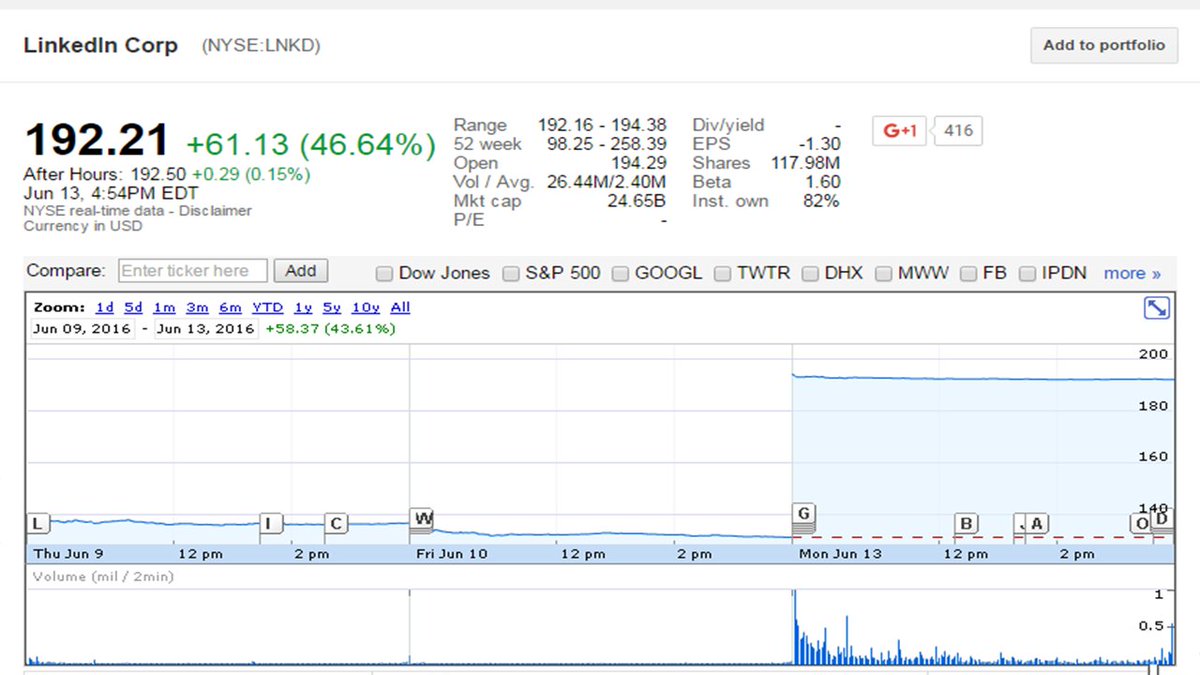This screenshot has width=1200, height=675.
Task: Open news flag L on chart
Action: [x=38, y=523]
